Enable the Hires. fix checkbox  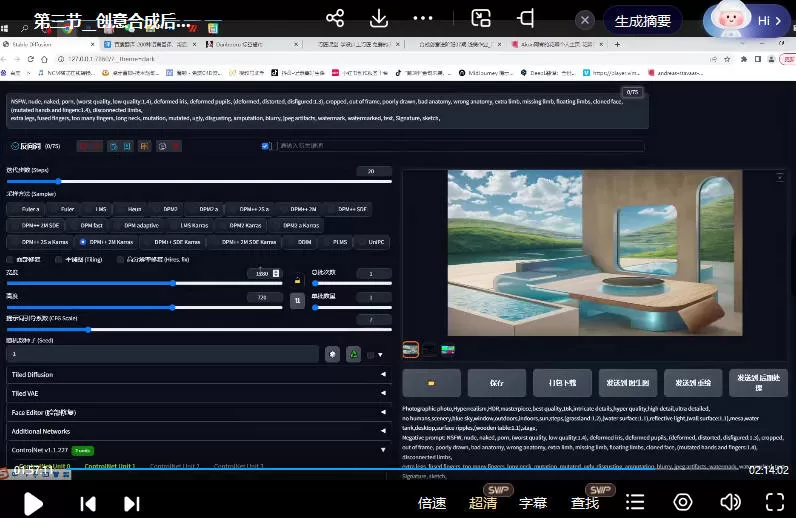(x=120, y=259)
